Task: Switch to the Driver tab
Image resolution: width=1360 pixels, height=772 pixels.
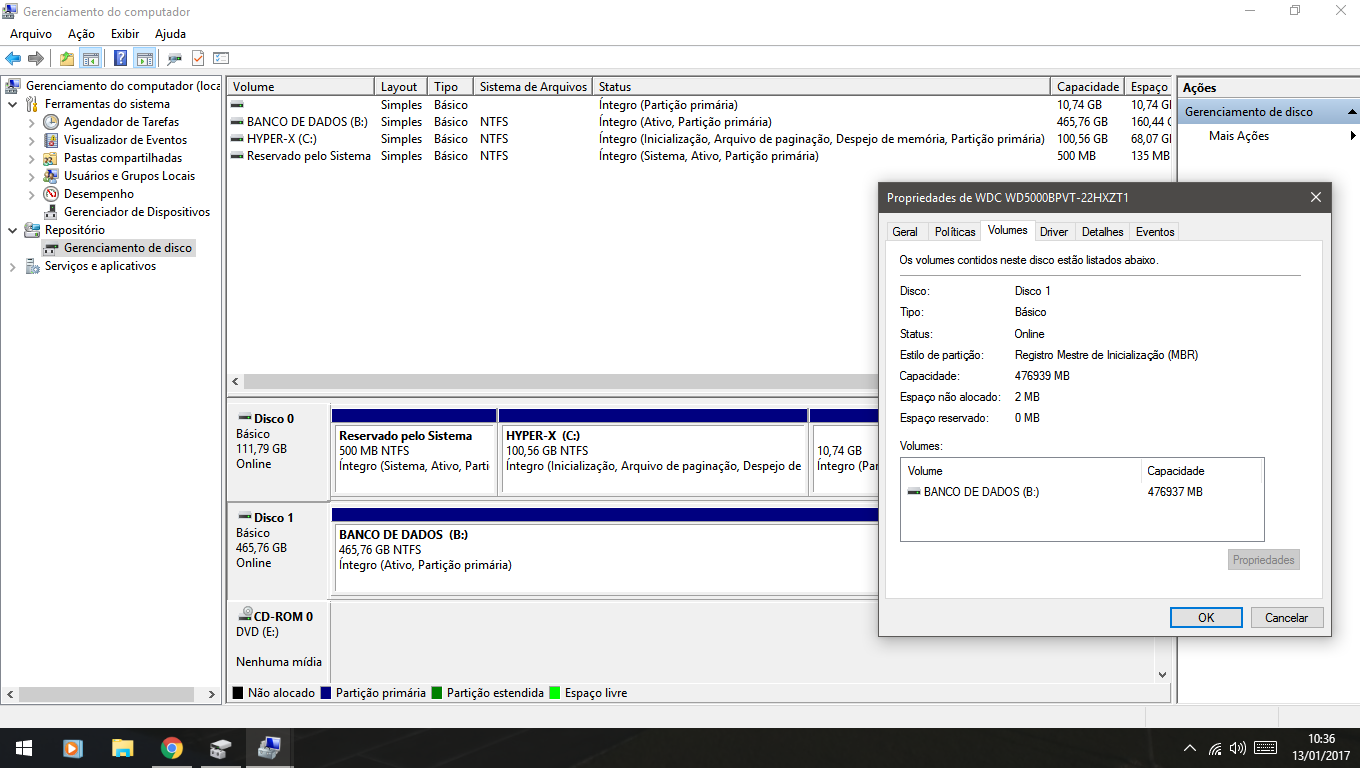Action: 1054,232
